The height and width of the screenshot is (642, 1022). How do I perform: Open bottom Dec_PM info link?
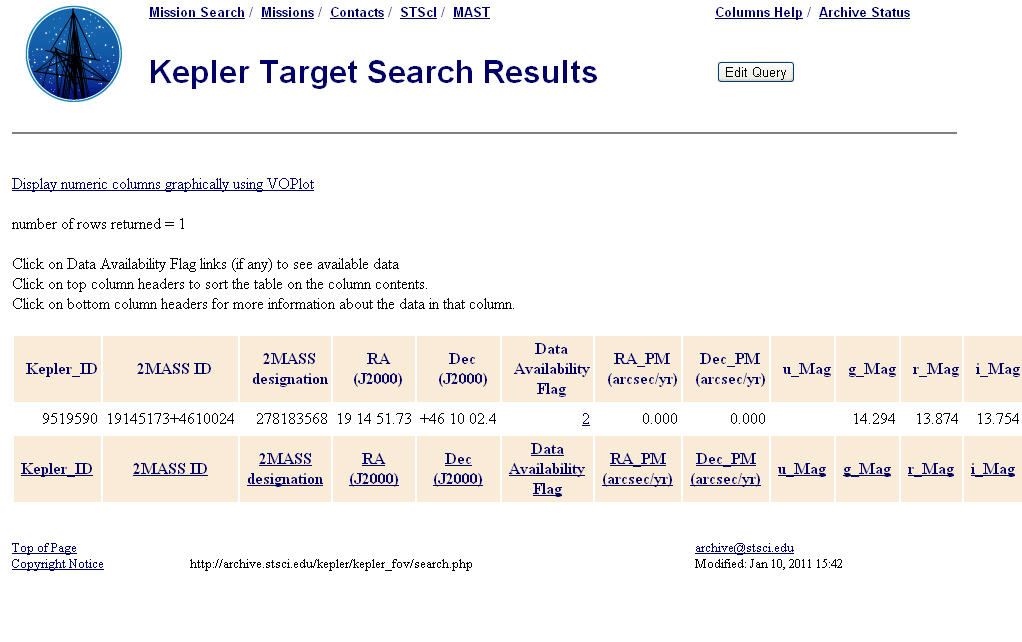(x=725, y=469)
